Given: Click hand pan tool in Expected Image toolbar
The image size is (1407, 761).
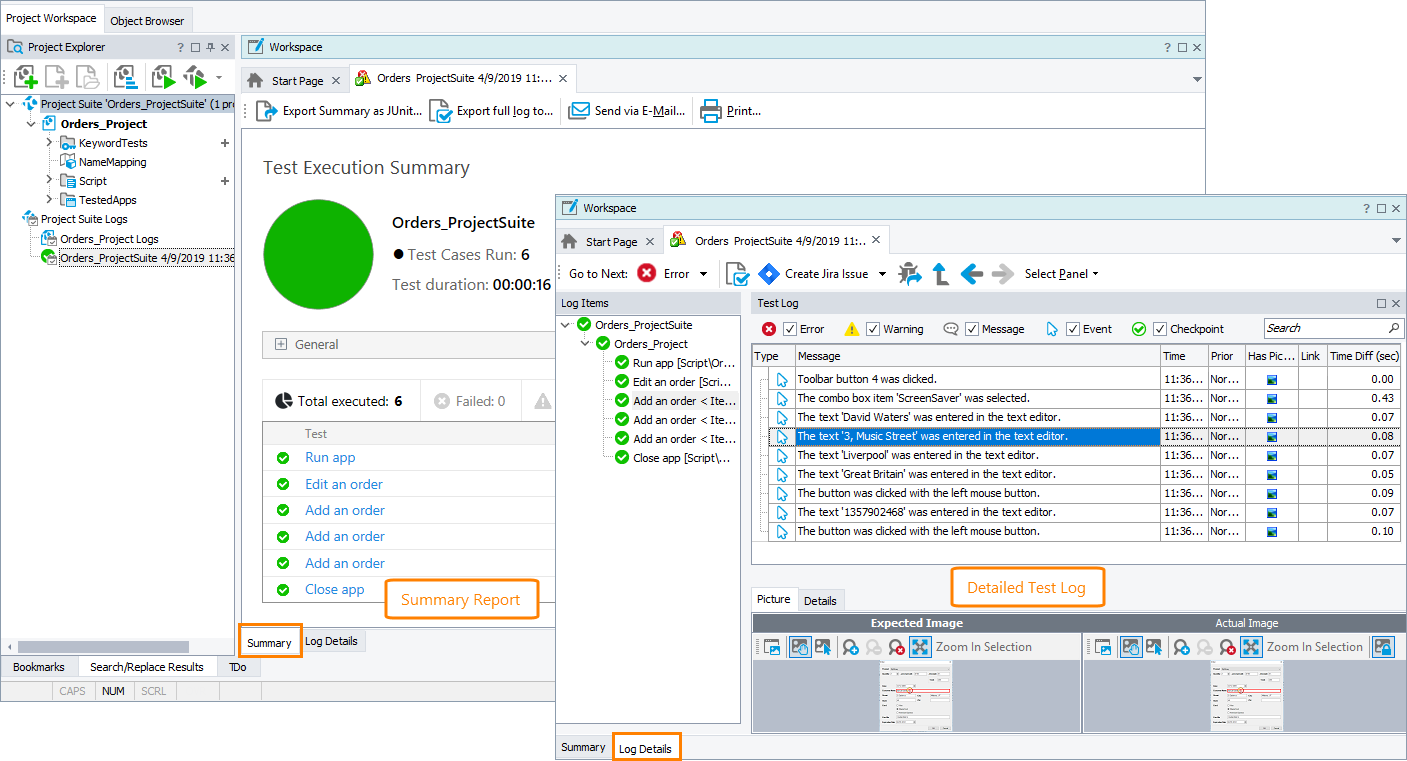Looking at the screenshot, I should pyautogui.click(x=800, y=647).
